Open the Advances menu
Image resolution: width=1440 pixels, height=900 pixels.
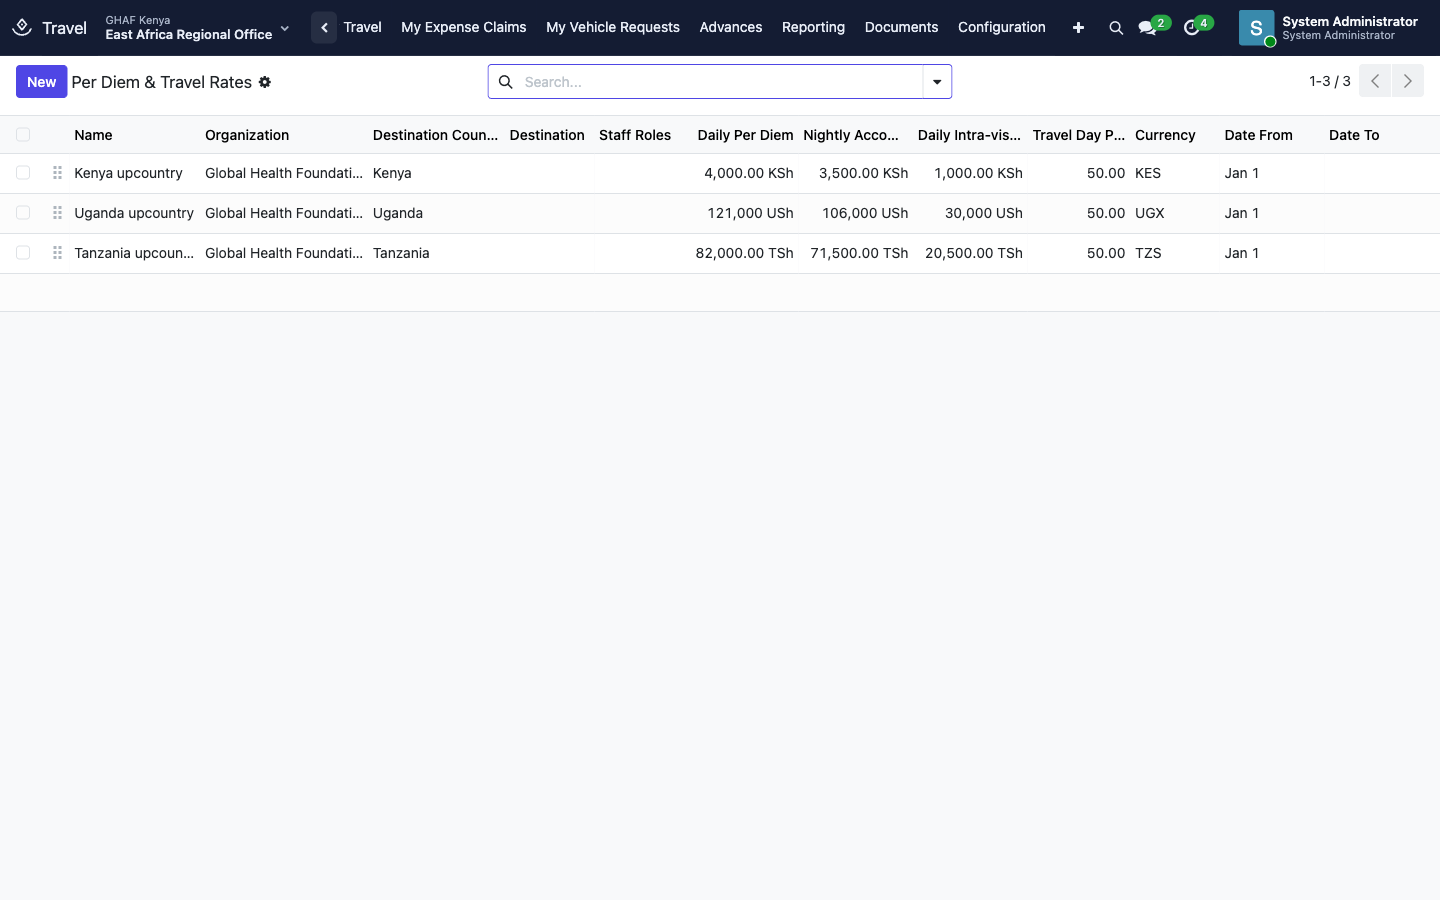coord(731,28)
